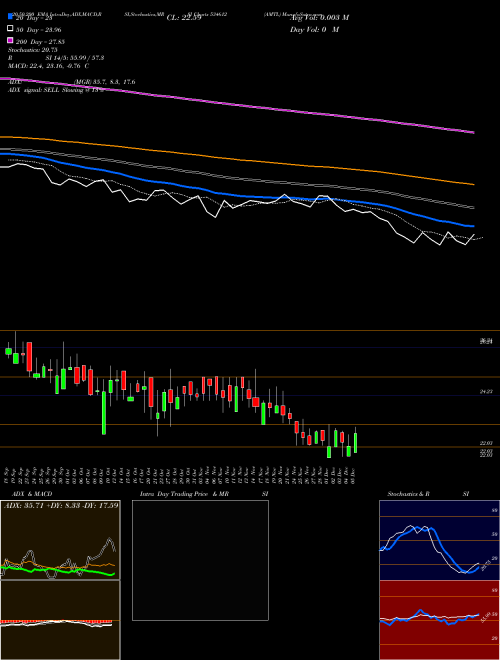The width and height of the screenshot is (500, 660).
Task: Open the ADX indicator mini chart
Action: [x=60, y=540]
